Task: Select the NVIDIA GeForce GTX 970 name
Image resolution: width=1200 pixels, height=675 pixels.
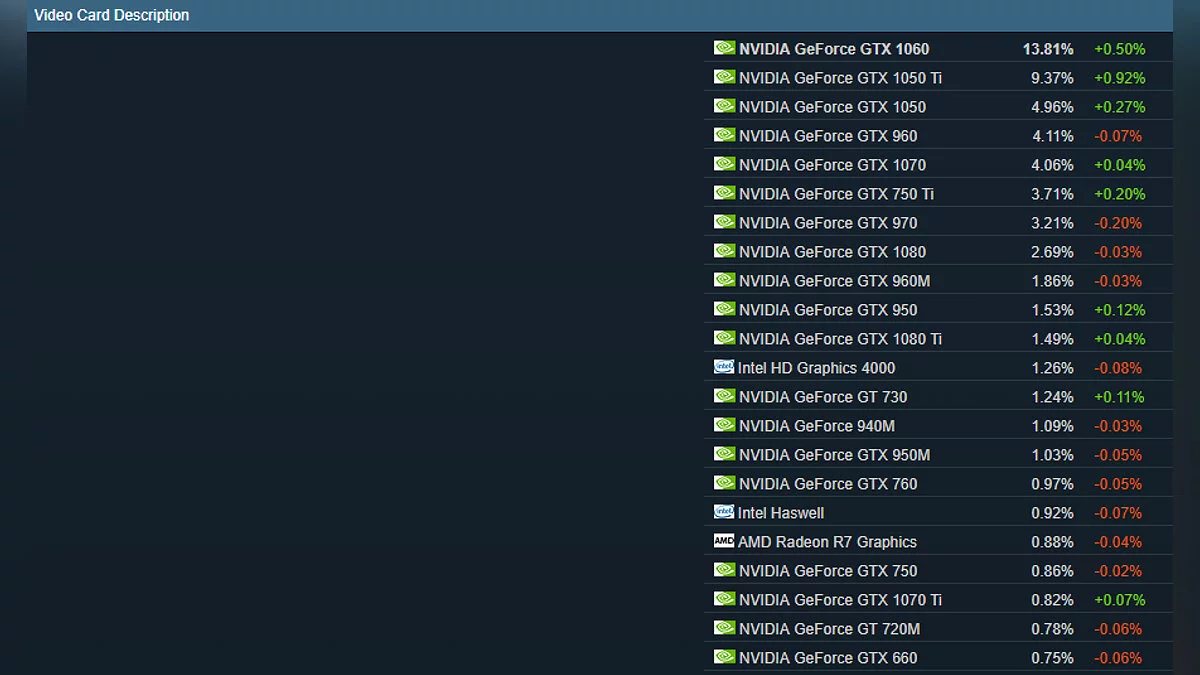Action: pos(828,223)
